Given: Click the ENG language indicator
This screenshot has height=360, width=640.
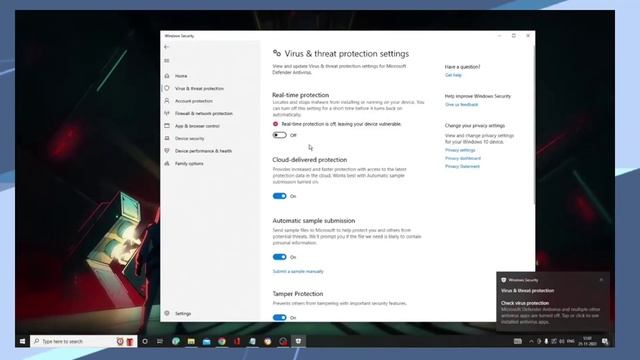Looking at the screenshot, I should pos(571,341).
